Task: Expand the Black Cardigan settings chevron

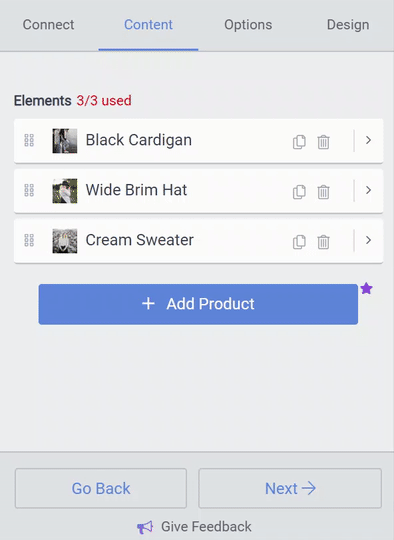Action: click(x=368, y=140)
